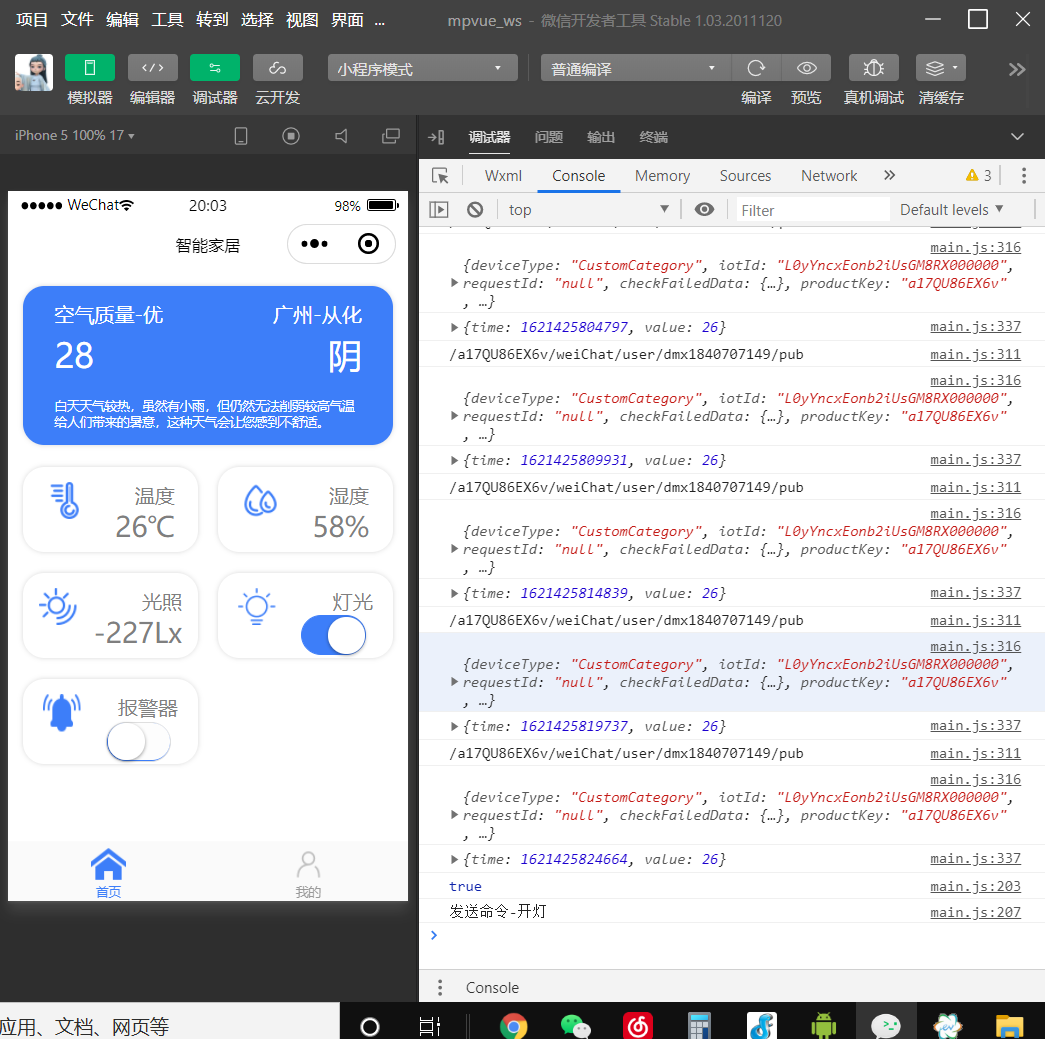The width and height of the screenshot is (1045, 1039).
Task: Toggle the 灯光 light switch off
Action: pyautogui.click(x=333, y=635)
